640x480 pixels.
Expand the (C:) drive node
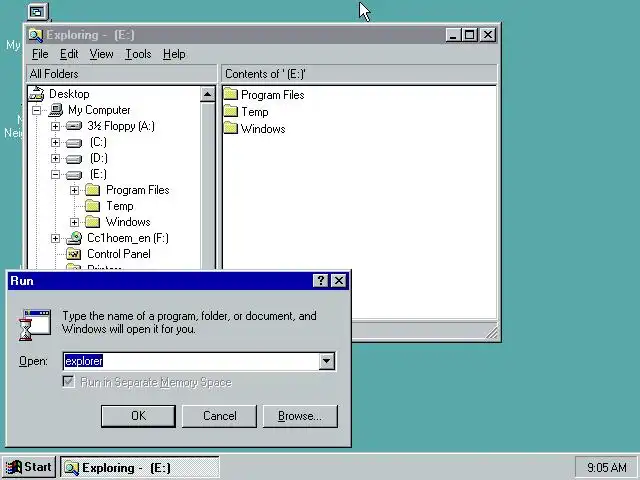[55, 142]
